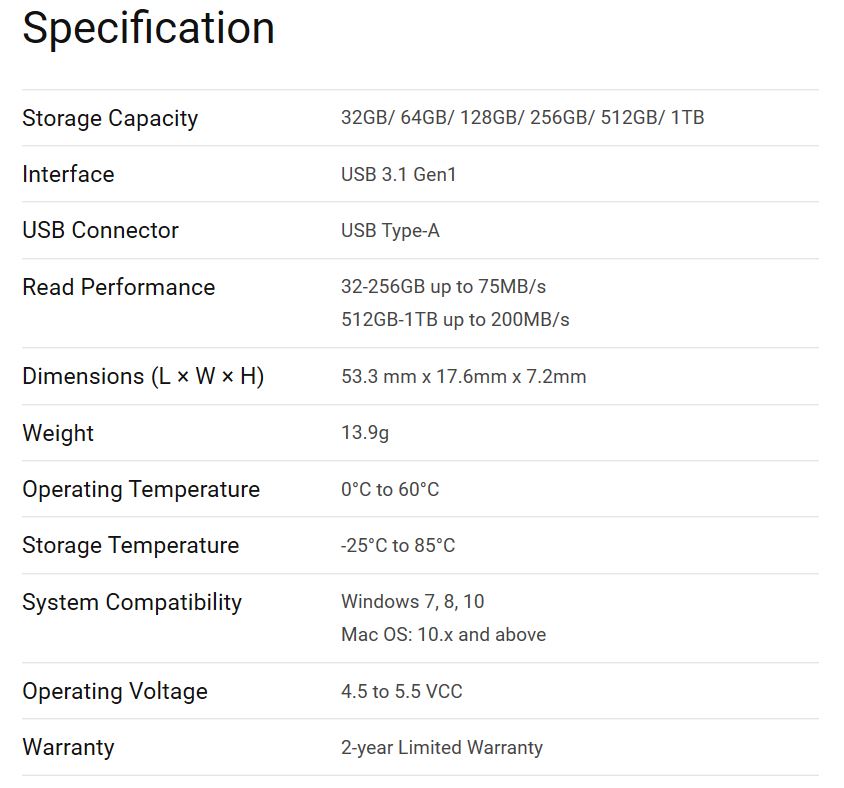The height and width of the screenshot is (788, 844).
Task: Click the Windows 7, 8, 10 text
Action: coord(412,602)
